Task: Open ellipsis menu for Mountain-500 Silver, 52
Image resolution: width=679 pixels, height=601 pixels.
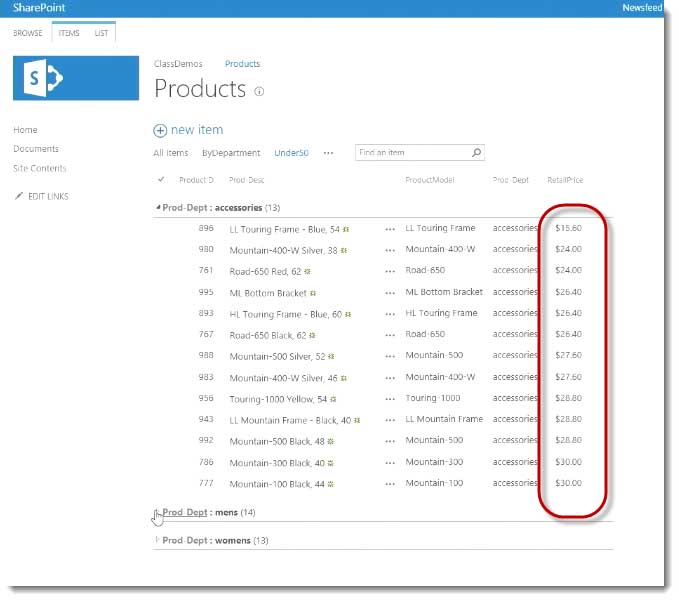Action: coord(390,356)
